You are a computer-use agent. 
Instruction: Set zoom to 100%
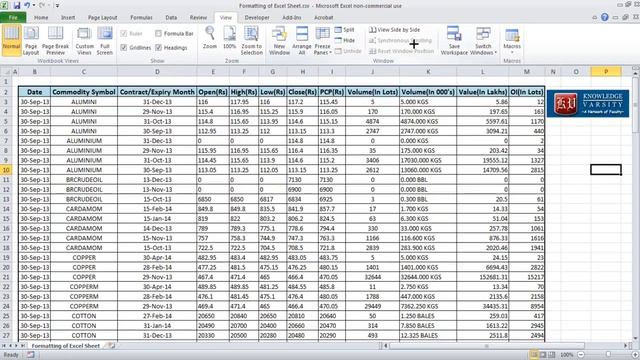pyautogui.click(x=229, y=38)
